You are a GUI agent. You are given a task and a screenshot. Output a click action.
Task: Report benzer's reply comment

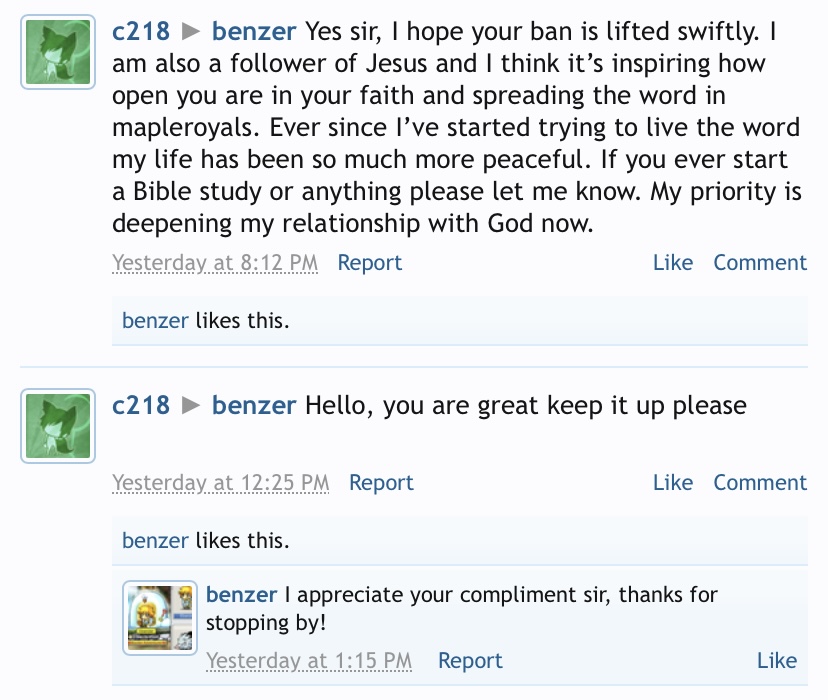point(470,661)
